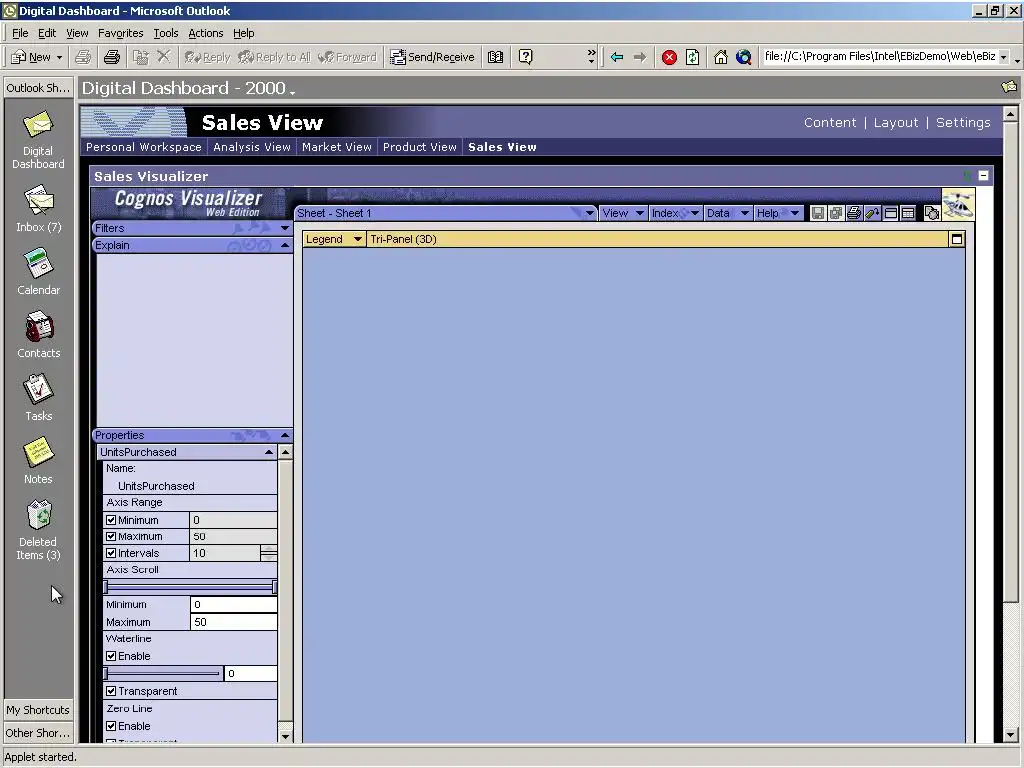Switch to the Market View tab

[x=336, y=147]
